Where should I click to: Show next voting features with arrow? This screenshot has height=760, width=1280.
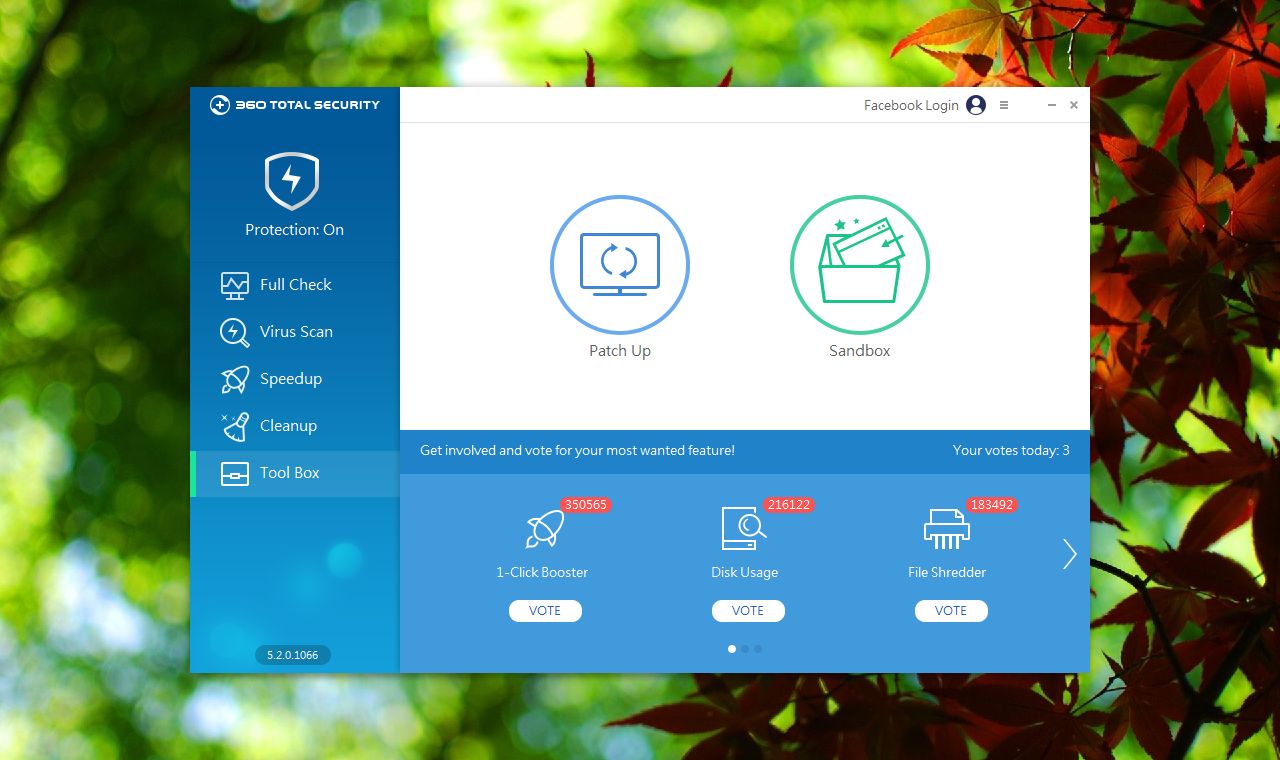coord(1069,554)
